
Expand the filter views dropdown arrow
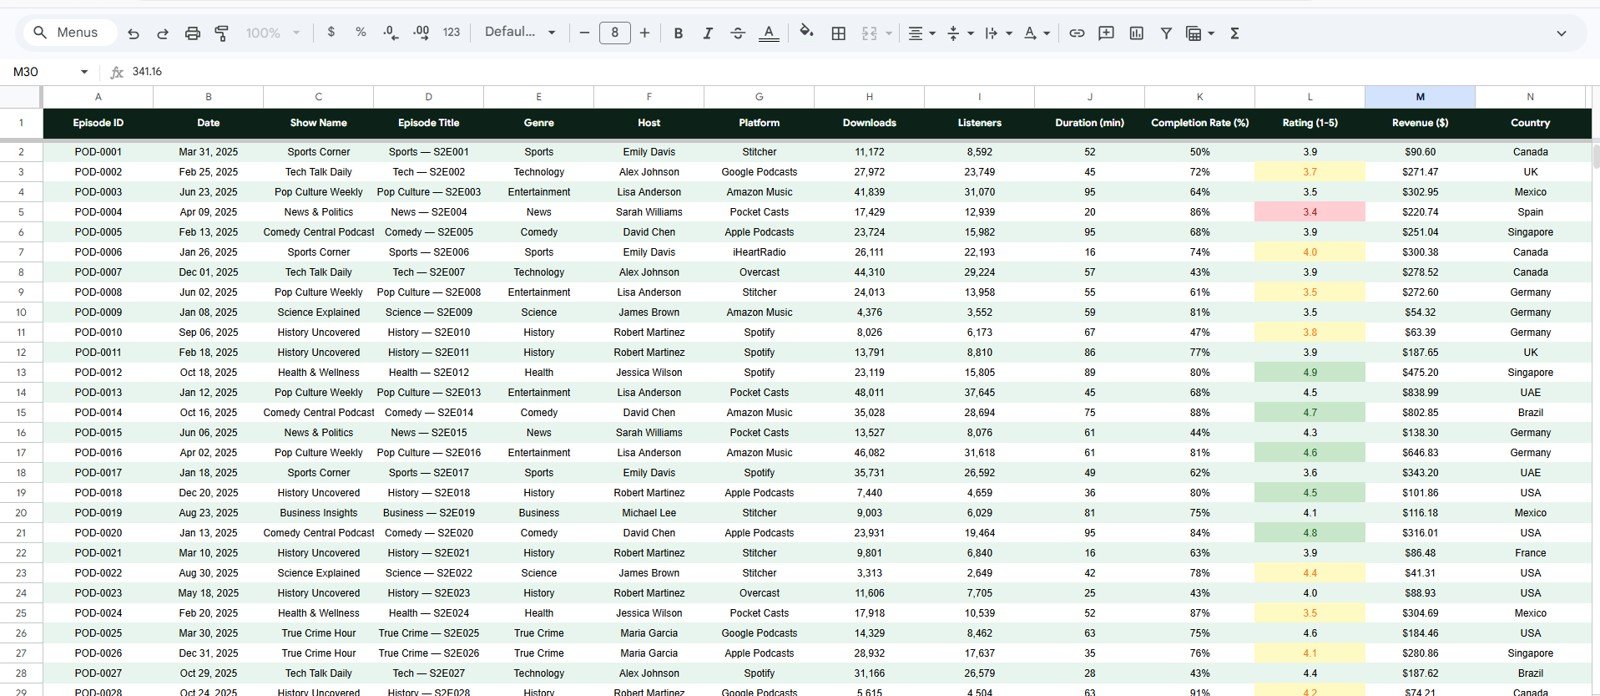pos(1211,33)
